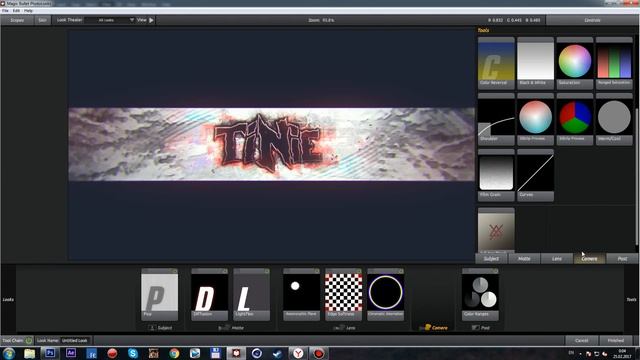Viewport: 640px width, 360px height.
Task: Add the red-green-blue pie tool
Action: tap(575, 119)
